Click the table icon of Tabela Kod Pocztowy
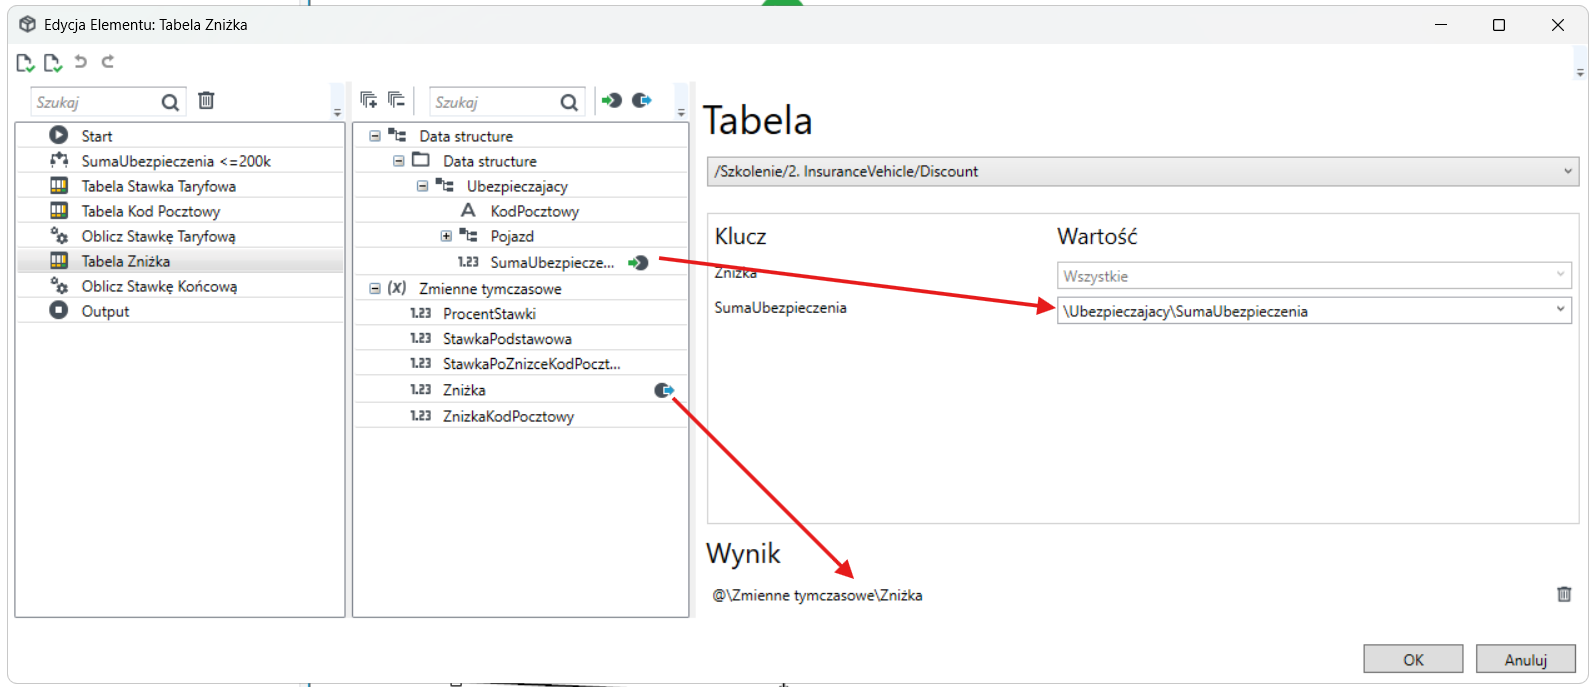 point(59,210)
